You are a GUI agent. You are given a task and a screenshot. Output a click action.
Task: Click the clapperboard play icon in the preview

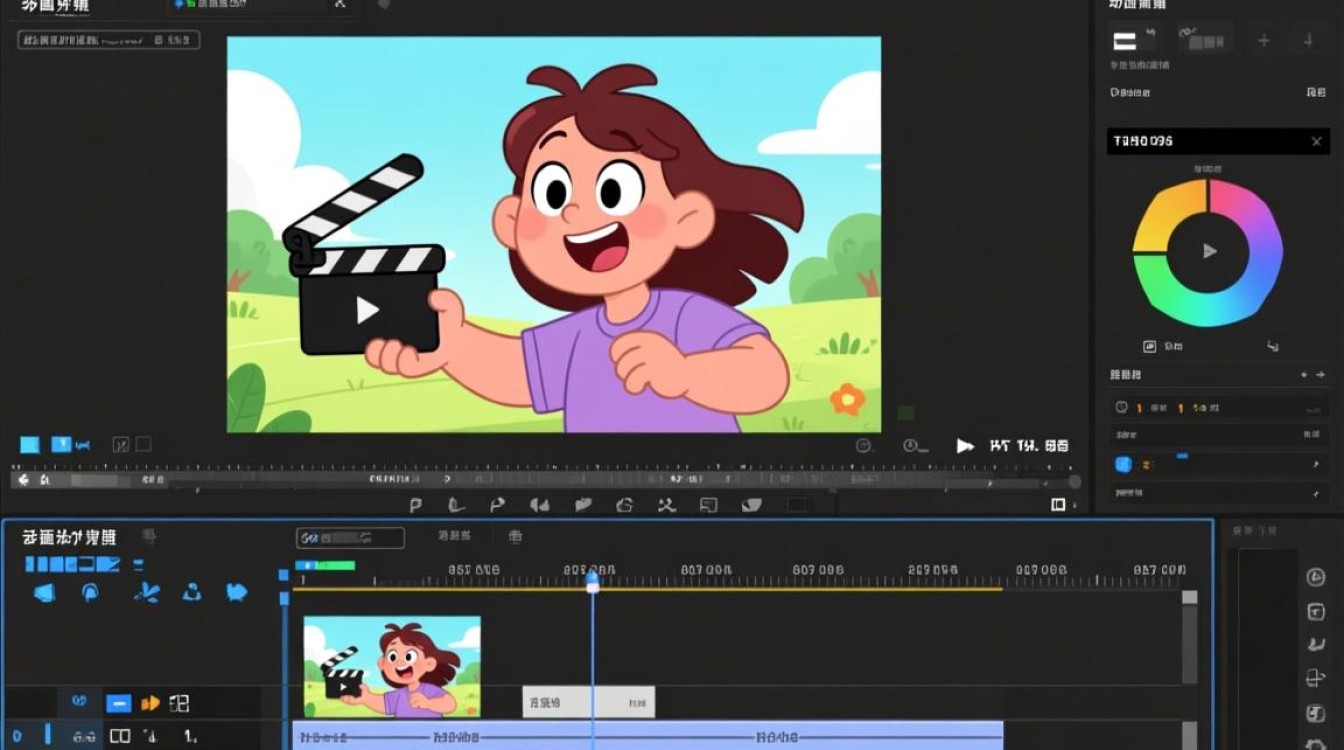(x=367, y=310)
